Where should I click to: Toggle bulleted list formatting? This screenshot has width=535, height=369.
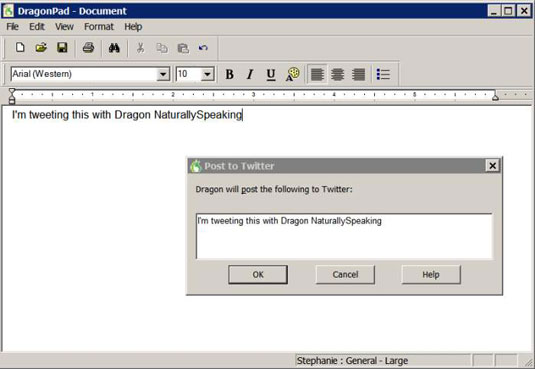pyautogui.click(x=383, y=74)
